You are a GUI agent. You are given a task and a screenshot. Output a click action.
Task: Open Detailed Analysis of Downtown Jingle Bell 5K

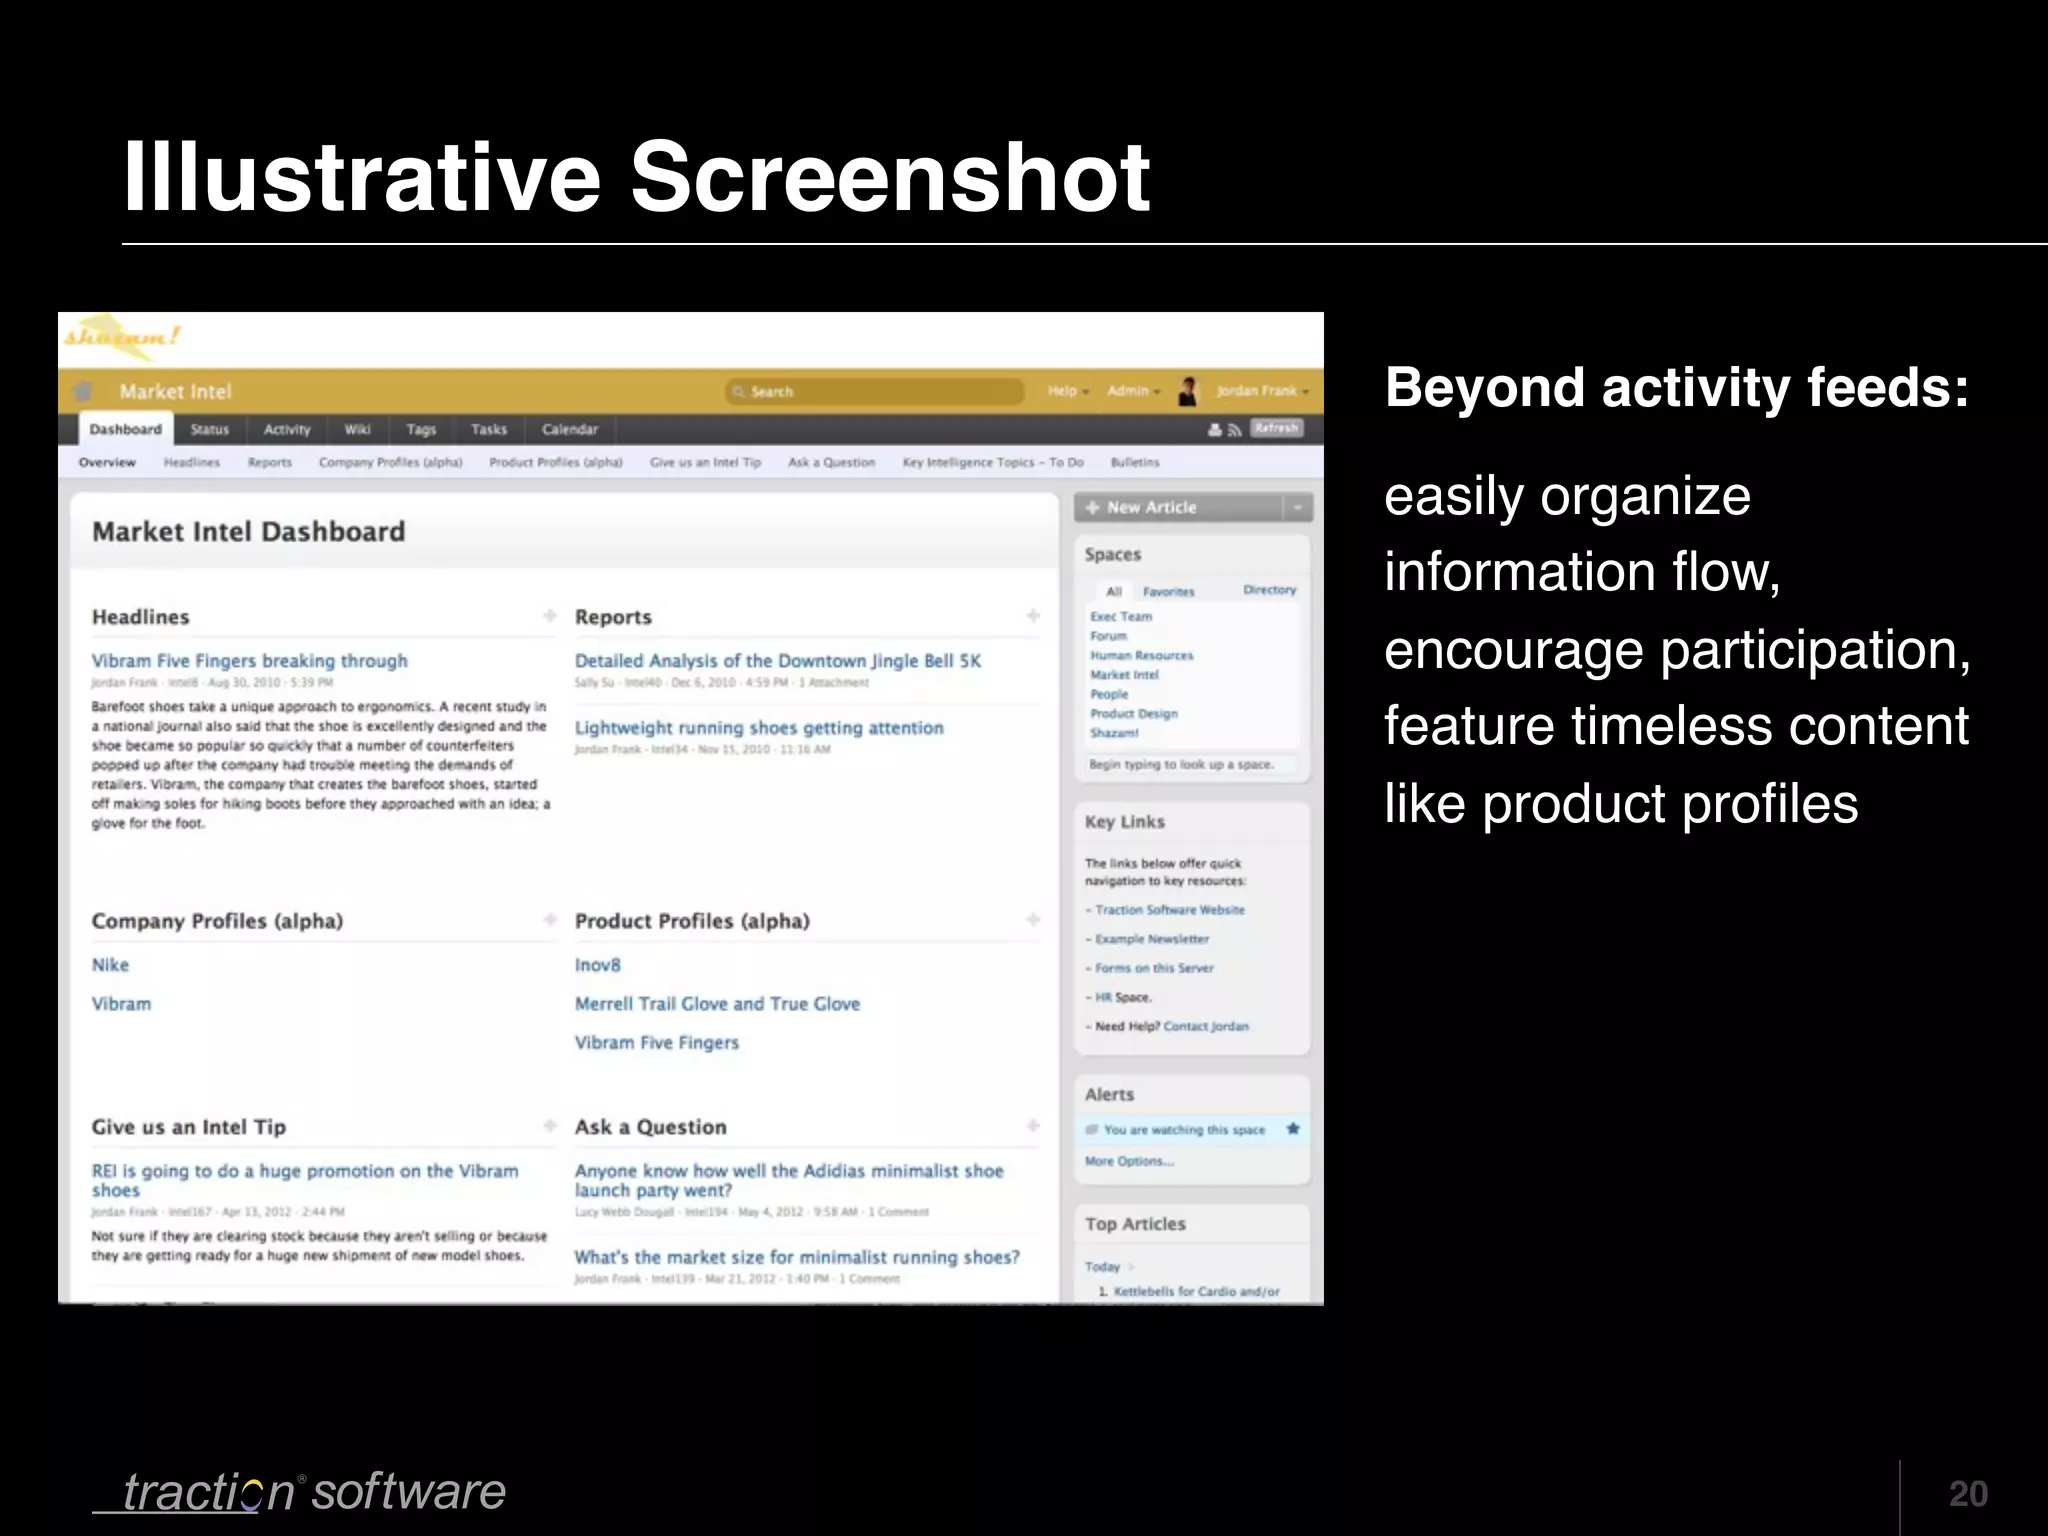[778, 661]
